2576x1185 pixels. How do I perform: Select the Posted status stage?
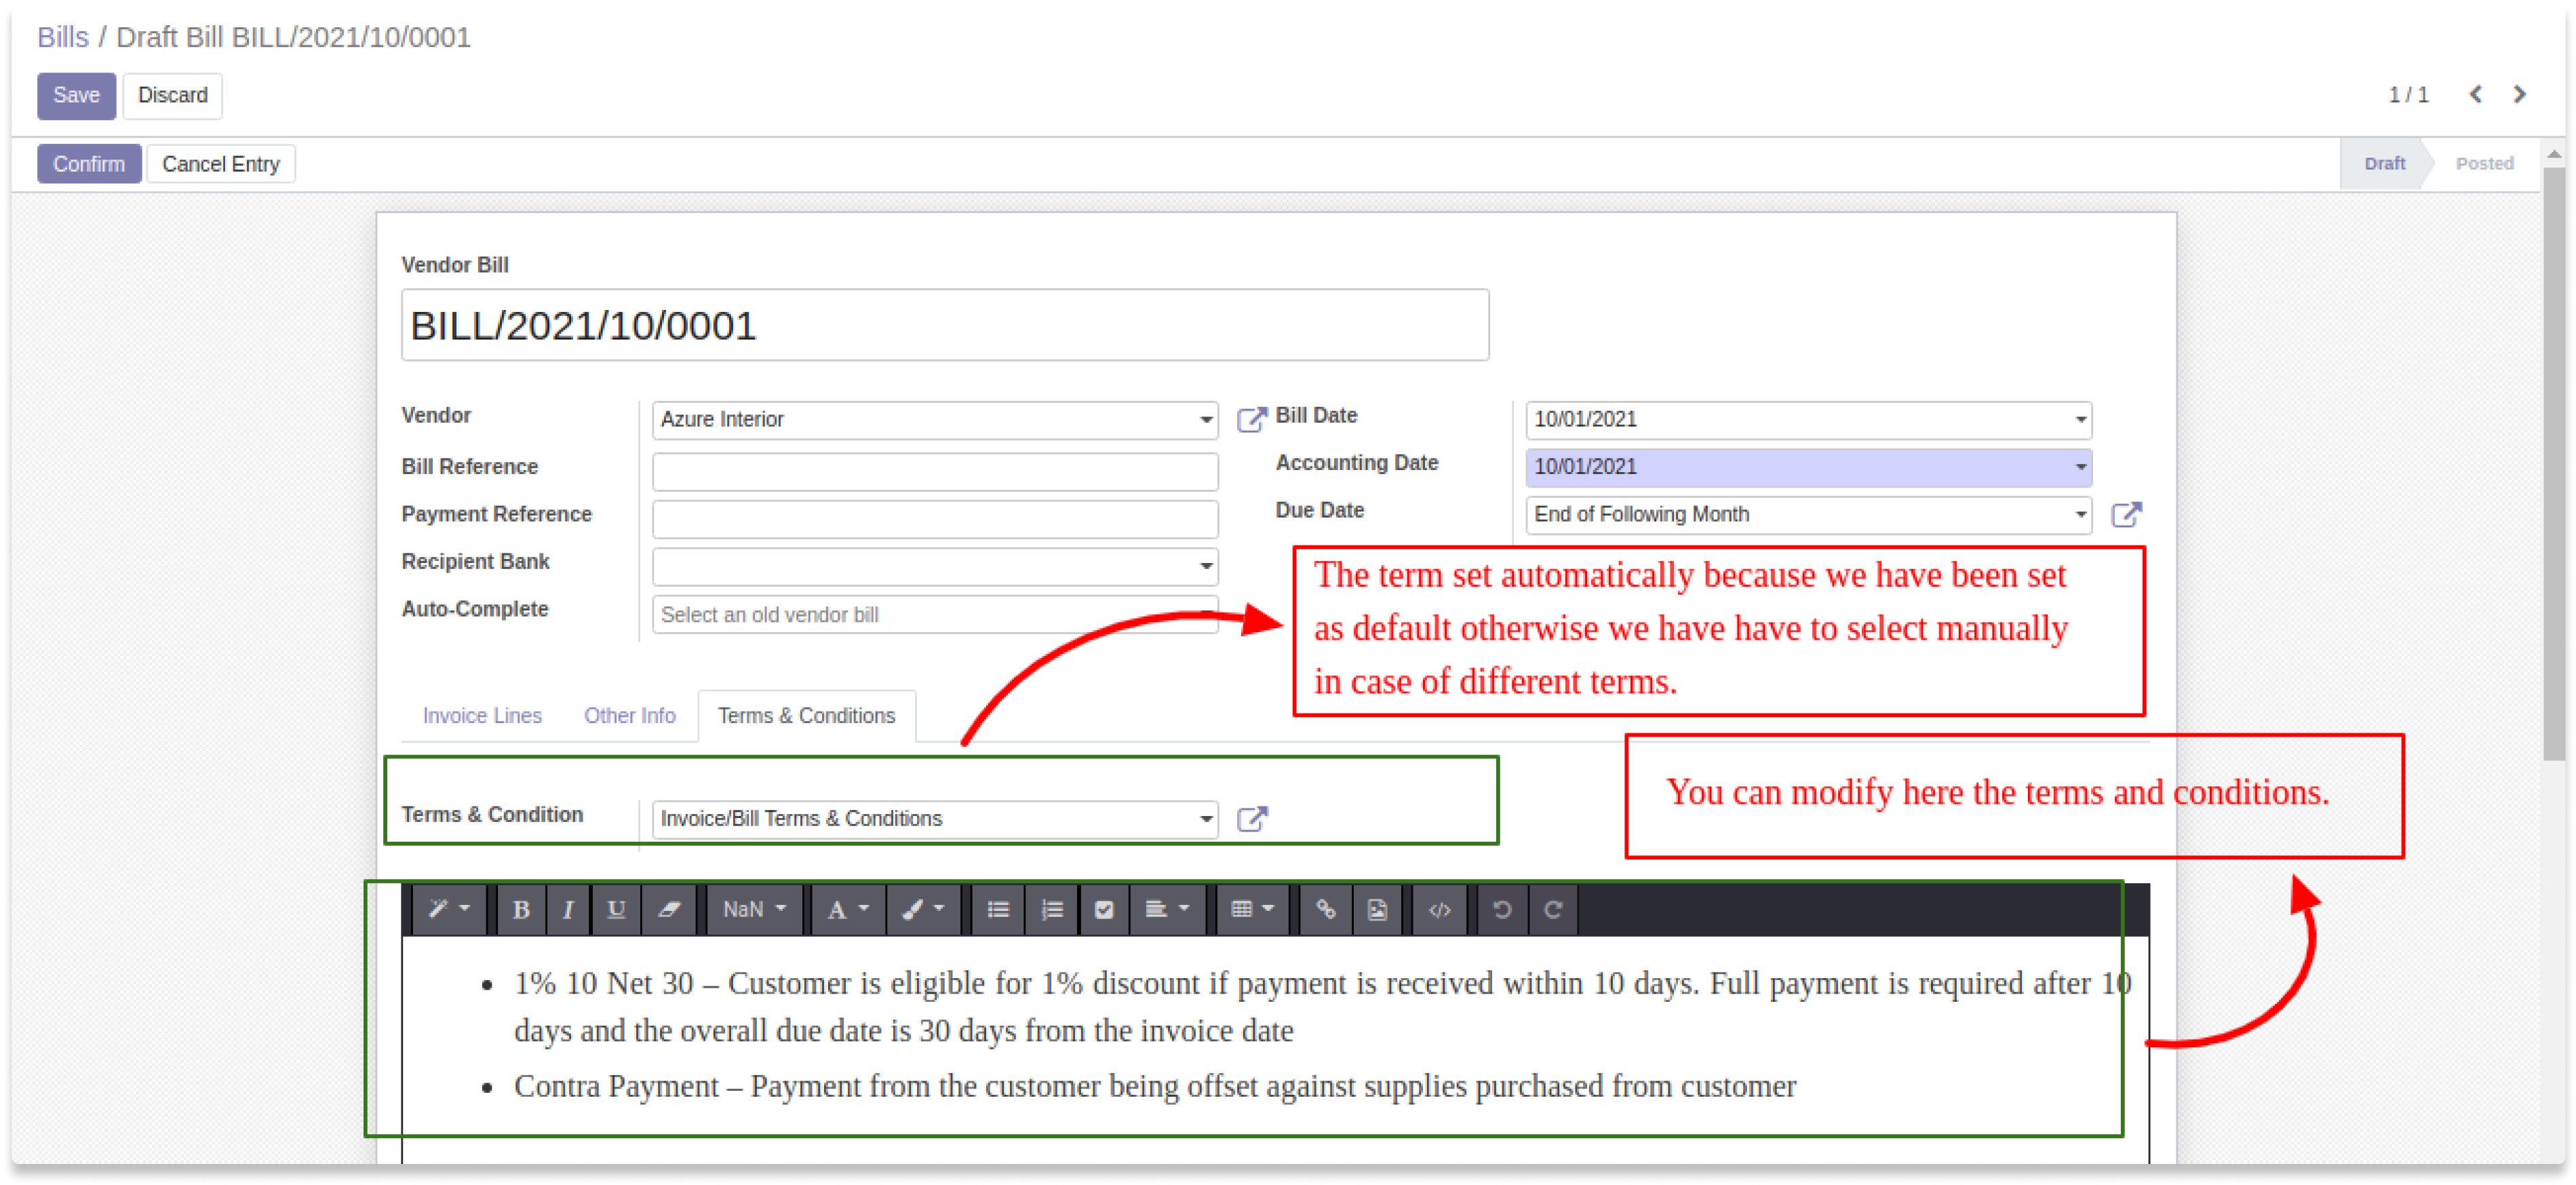[x=2484, y=163]
